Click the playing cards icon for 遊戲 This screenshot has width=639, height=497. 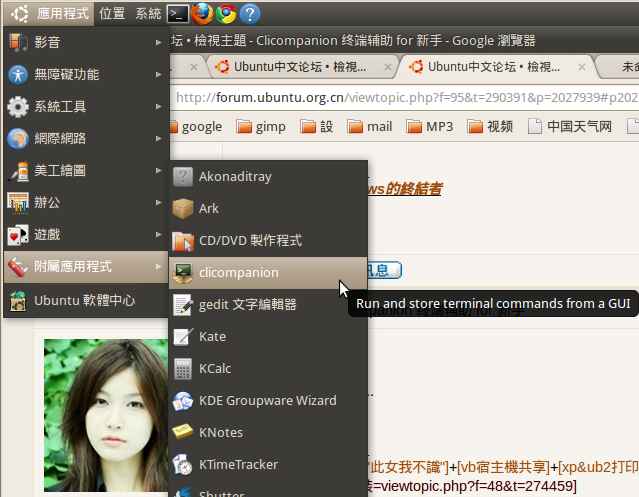click(18, 235)
